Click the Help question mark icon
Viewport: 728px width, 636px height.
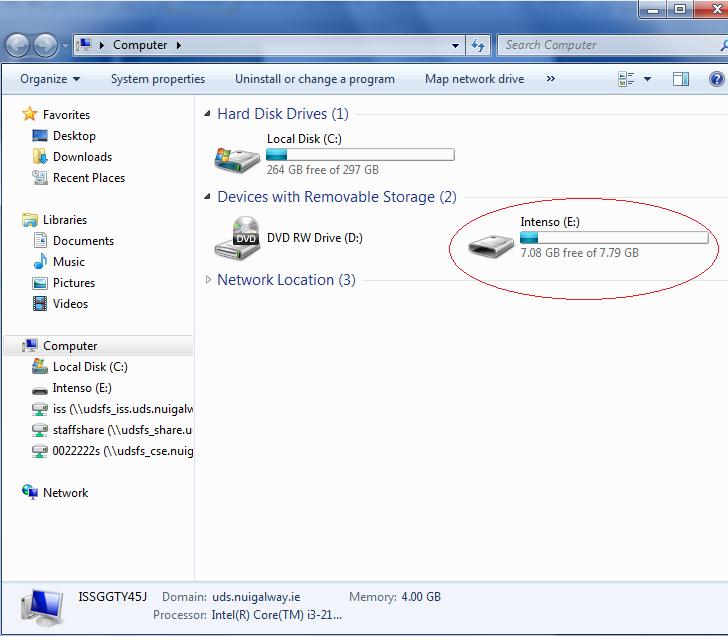[717, 79]
